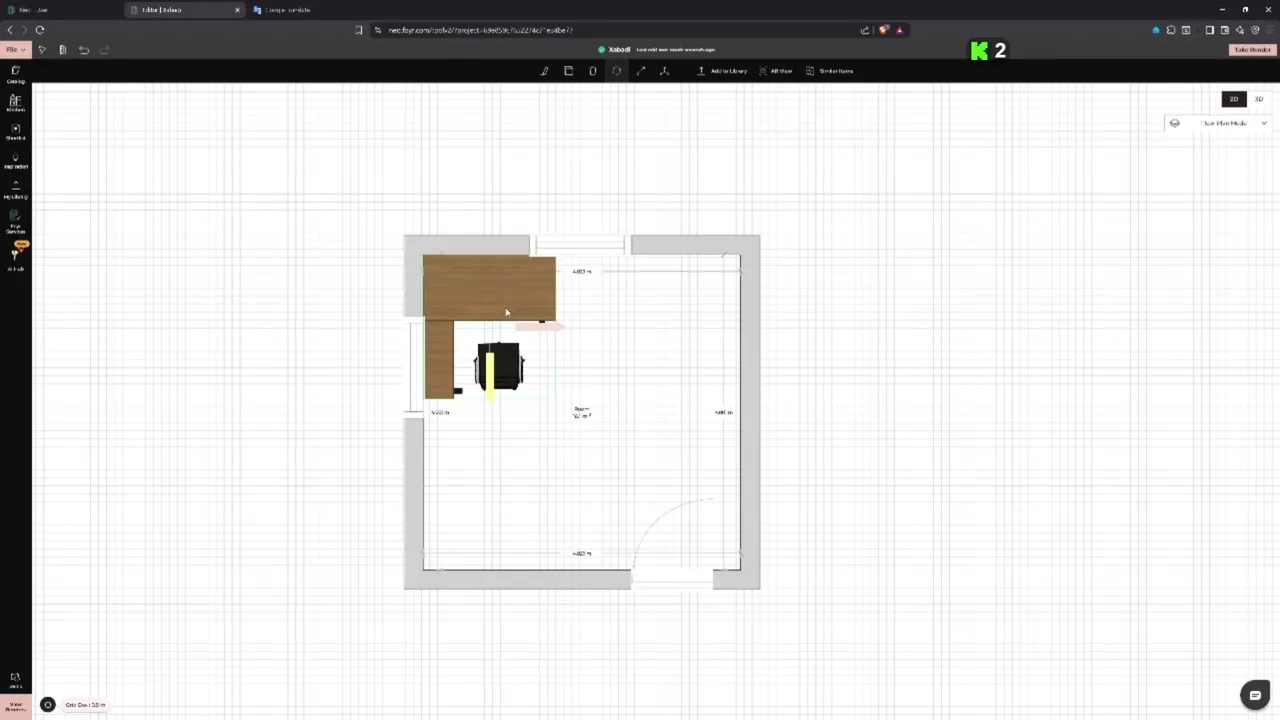Click the Undo arrow icon
1280x720 pixels.
coord(84,50)
